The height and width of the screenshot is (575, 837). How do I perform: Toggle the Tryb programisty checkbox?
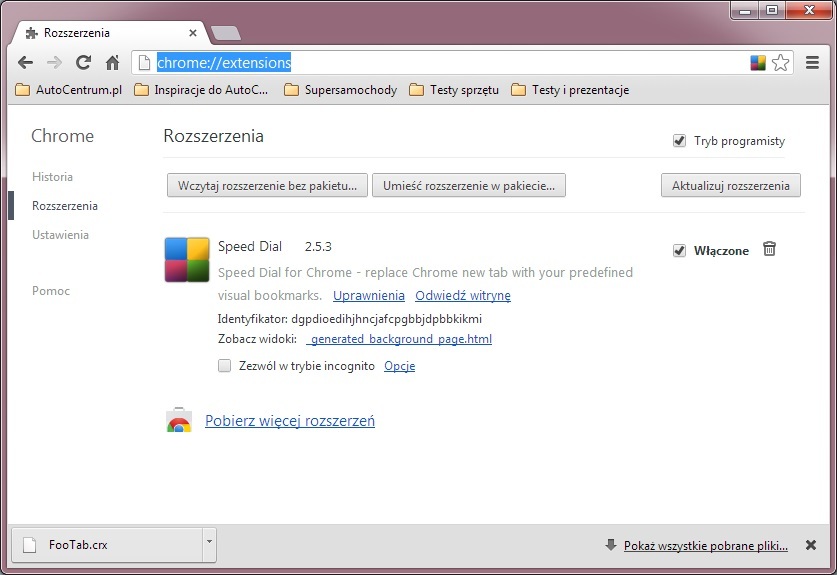point(679,141)
